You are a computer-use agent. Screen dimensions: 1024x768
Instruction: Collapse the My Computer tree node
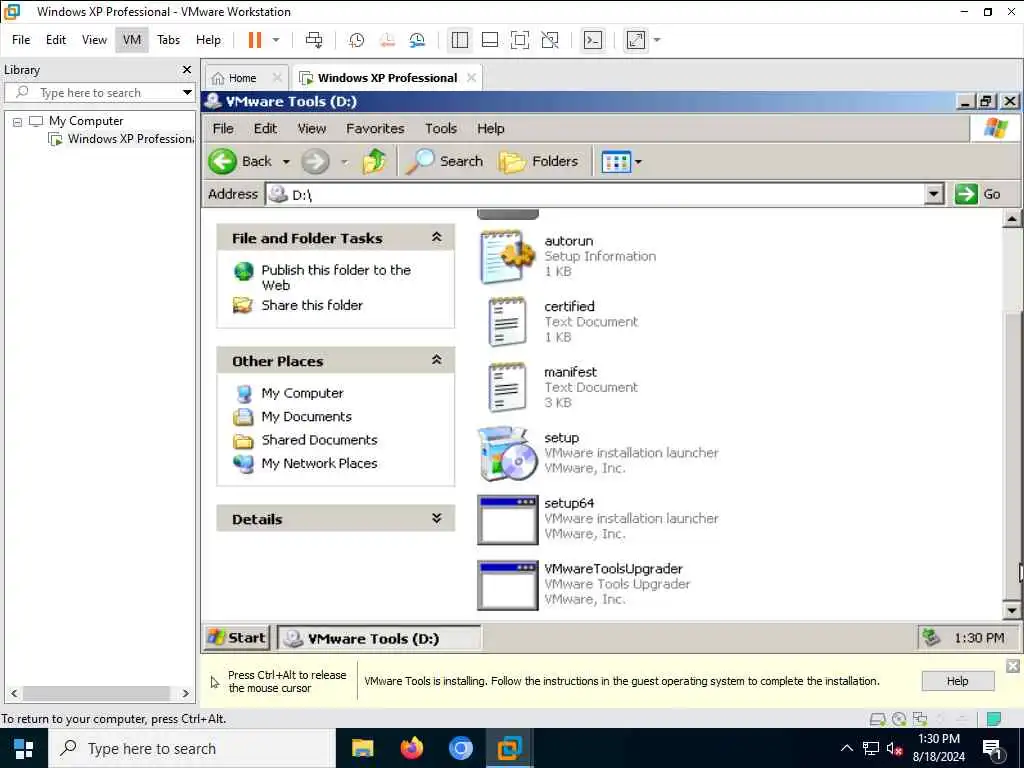click(18, 121)
